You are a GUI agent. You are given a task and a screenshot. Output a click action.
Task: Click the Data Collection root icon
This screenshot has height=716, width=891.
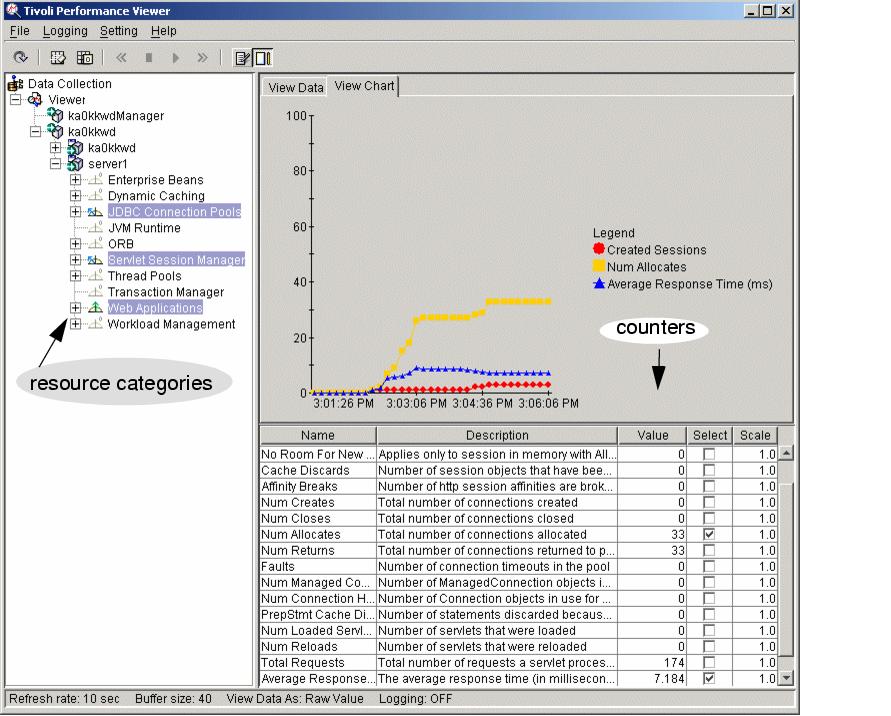click(x=15, y=84)
